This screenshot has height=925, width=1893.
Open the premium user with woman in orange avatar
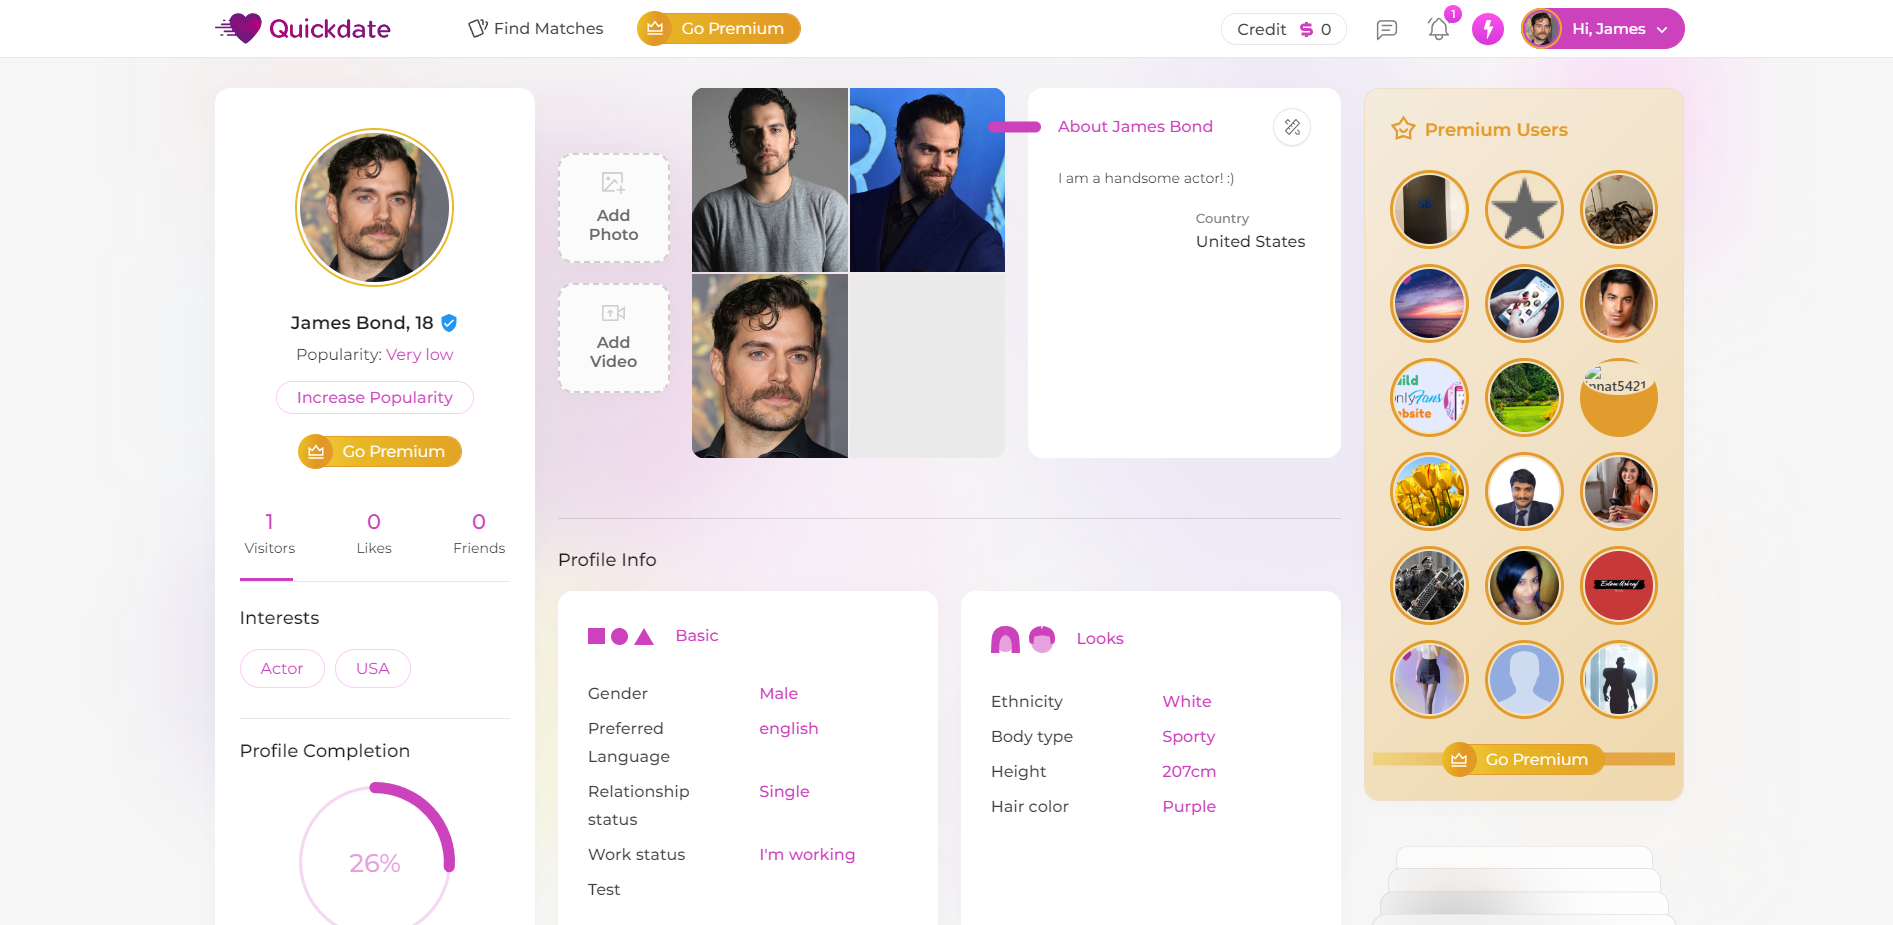[1619, 491]
